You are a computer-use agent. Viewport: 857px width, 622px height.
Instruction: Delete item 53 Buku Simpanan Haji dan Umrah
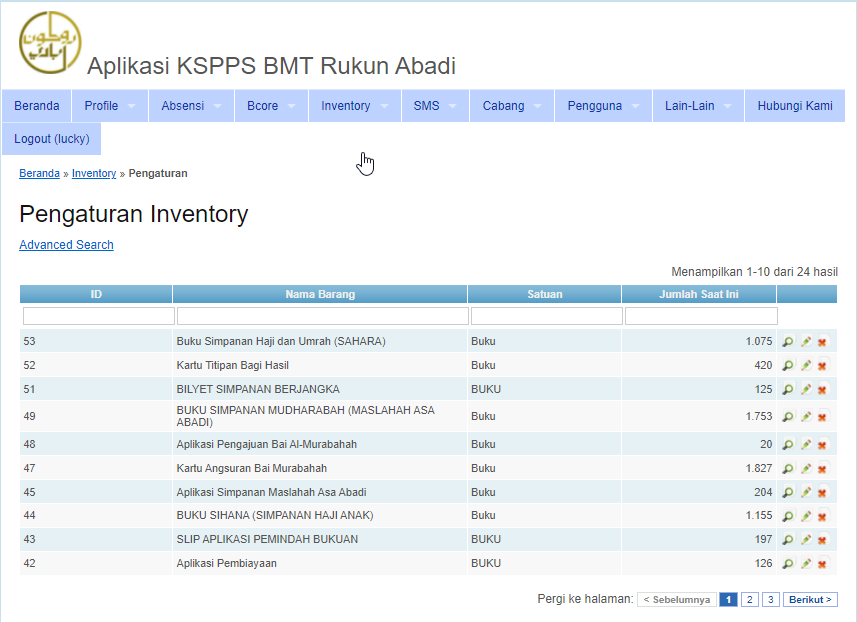[822, 342]
